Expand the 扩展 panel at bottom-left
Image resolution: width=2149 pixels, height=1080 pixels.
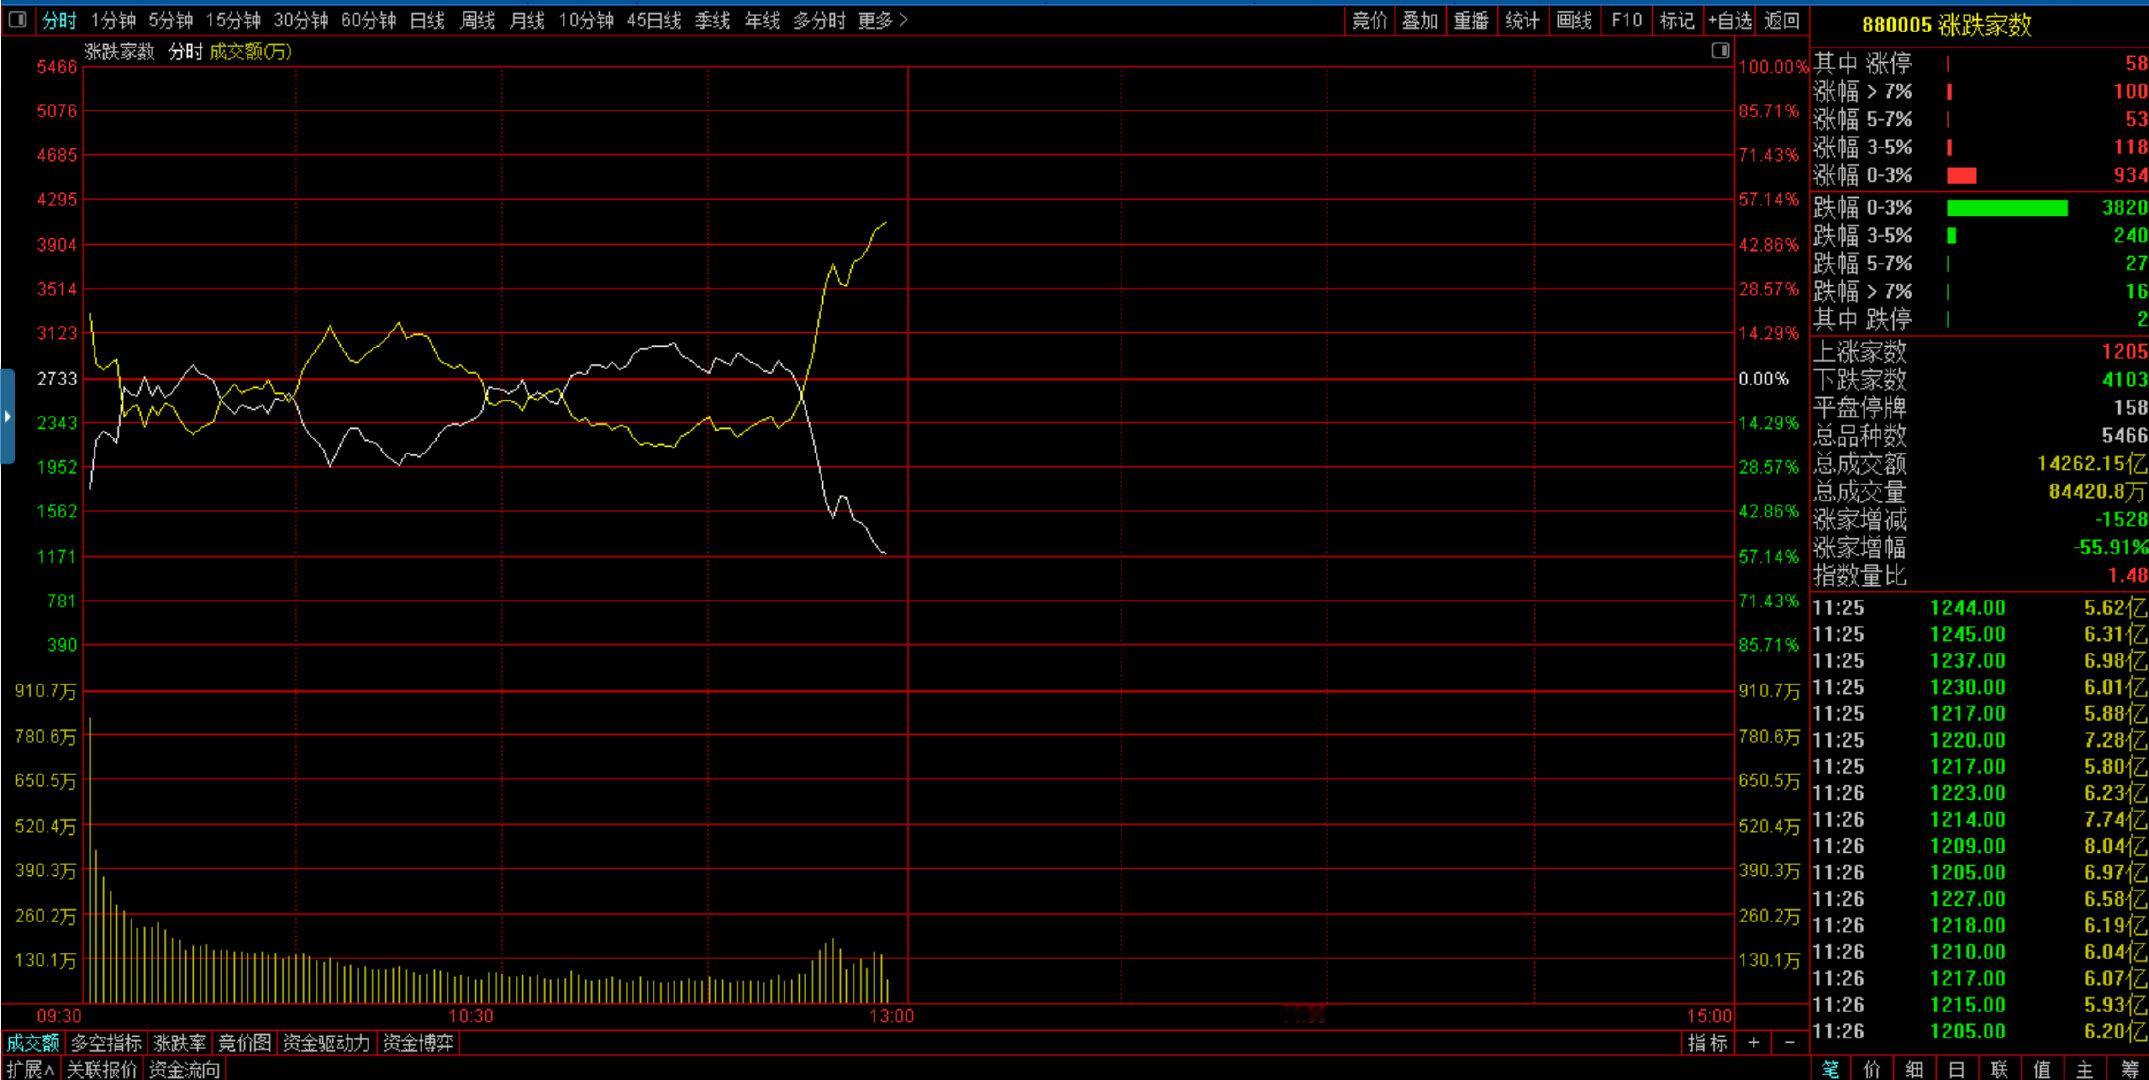(29, 1069)
